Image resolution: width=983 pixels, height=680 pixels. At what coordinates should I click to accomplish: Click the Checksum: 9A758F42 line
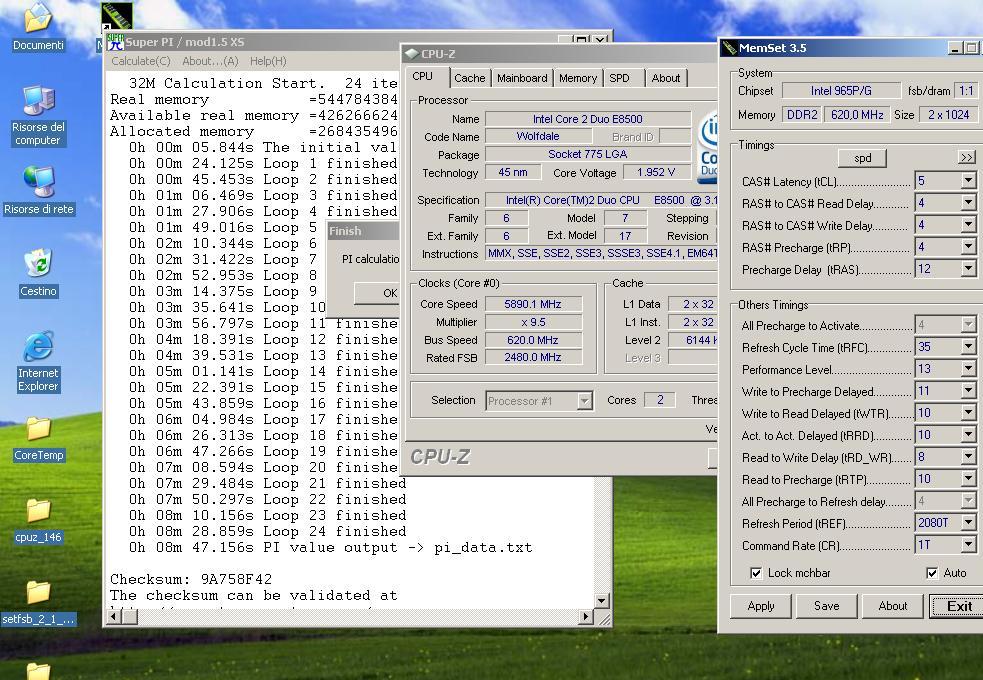coord(191,579)
